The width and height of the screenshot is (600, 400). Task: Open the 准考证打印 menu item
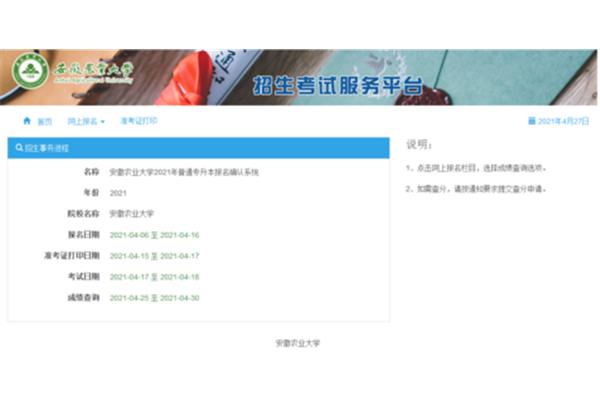point(139,121)
